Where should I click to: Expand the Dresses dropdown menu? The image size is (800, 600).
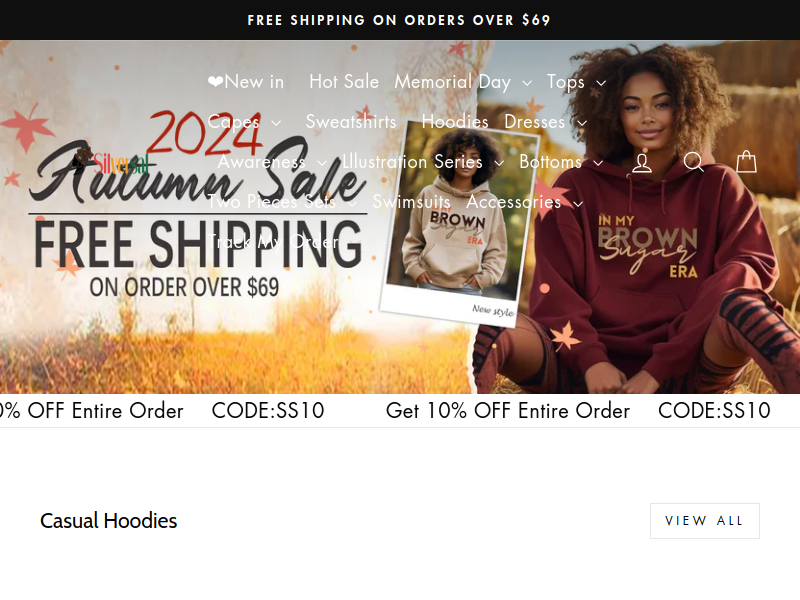tap(546, 122)
